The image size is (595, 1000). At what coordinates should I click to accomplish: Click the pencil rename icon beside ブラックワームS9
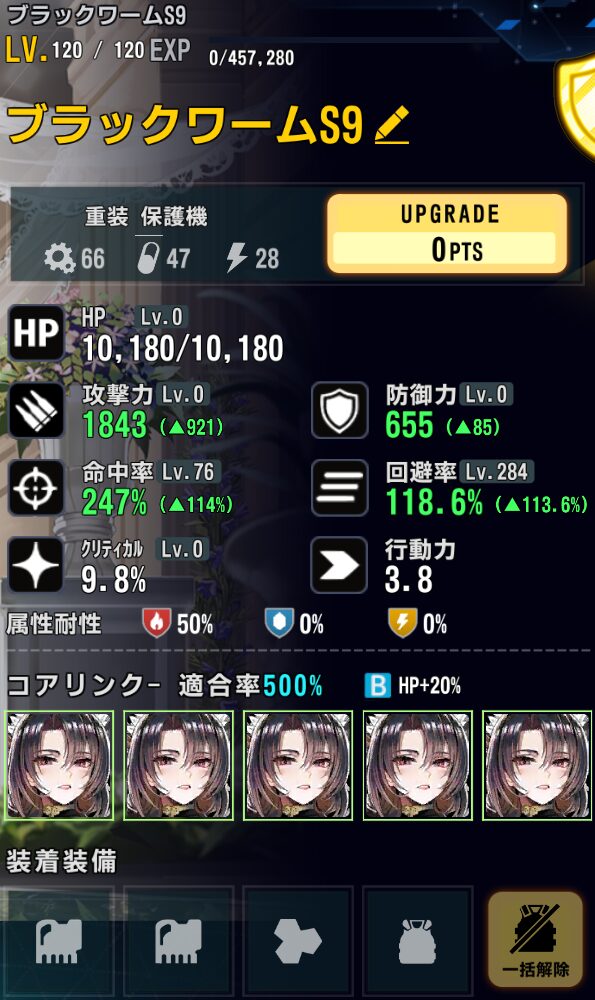click(x=392, y=125)
